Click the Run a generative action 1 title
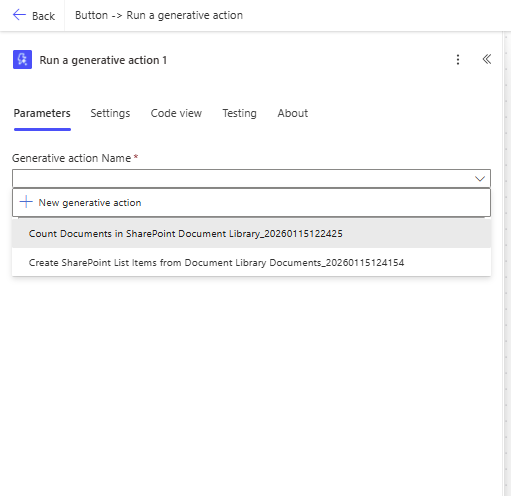511x496 pixels. click(x=103, y=60)
